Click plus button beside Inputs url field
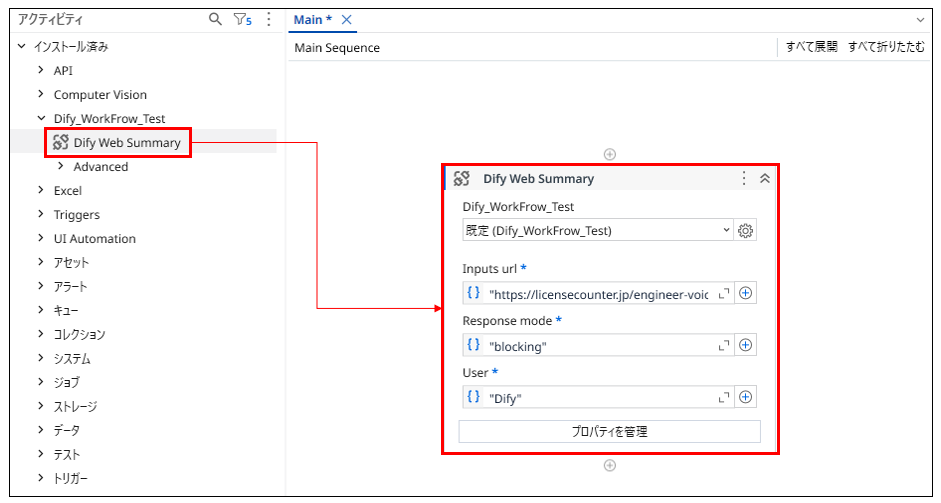Screen dimensions: 941x503 pyautogui.click(x=746, y=294)
